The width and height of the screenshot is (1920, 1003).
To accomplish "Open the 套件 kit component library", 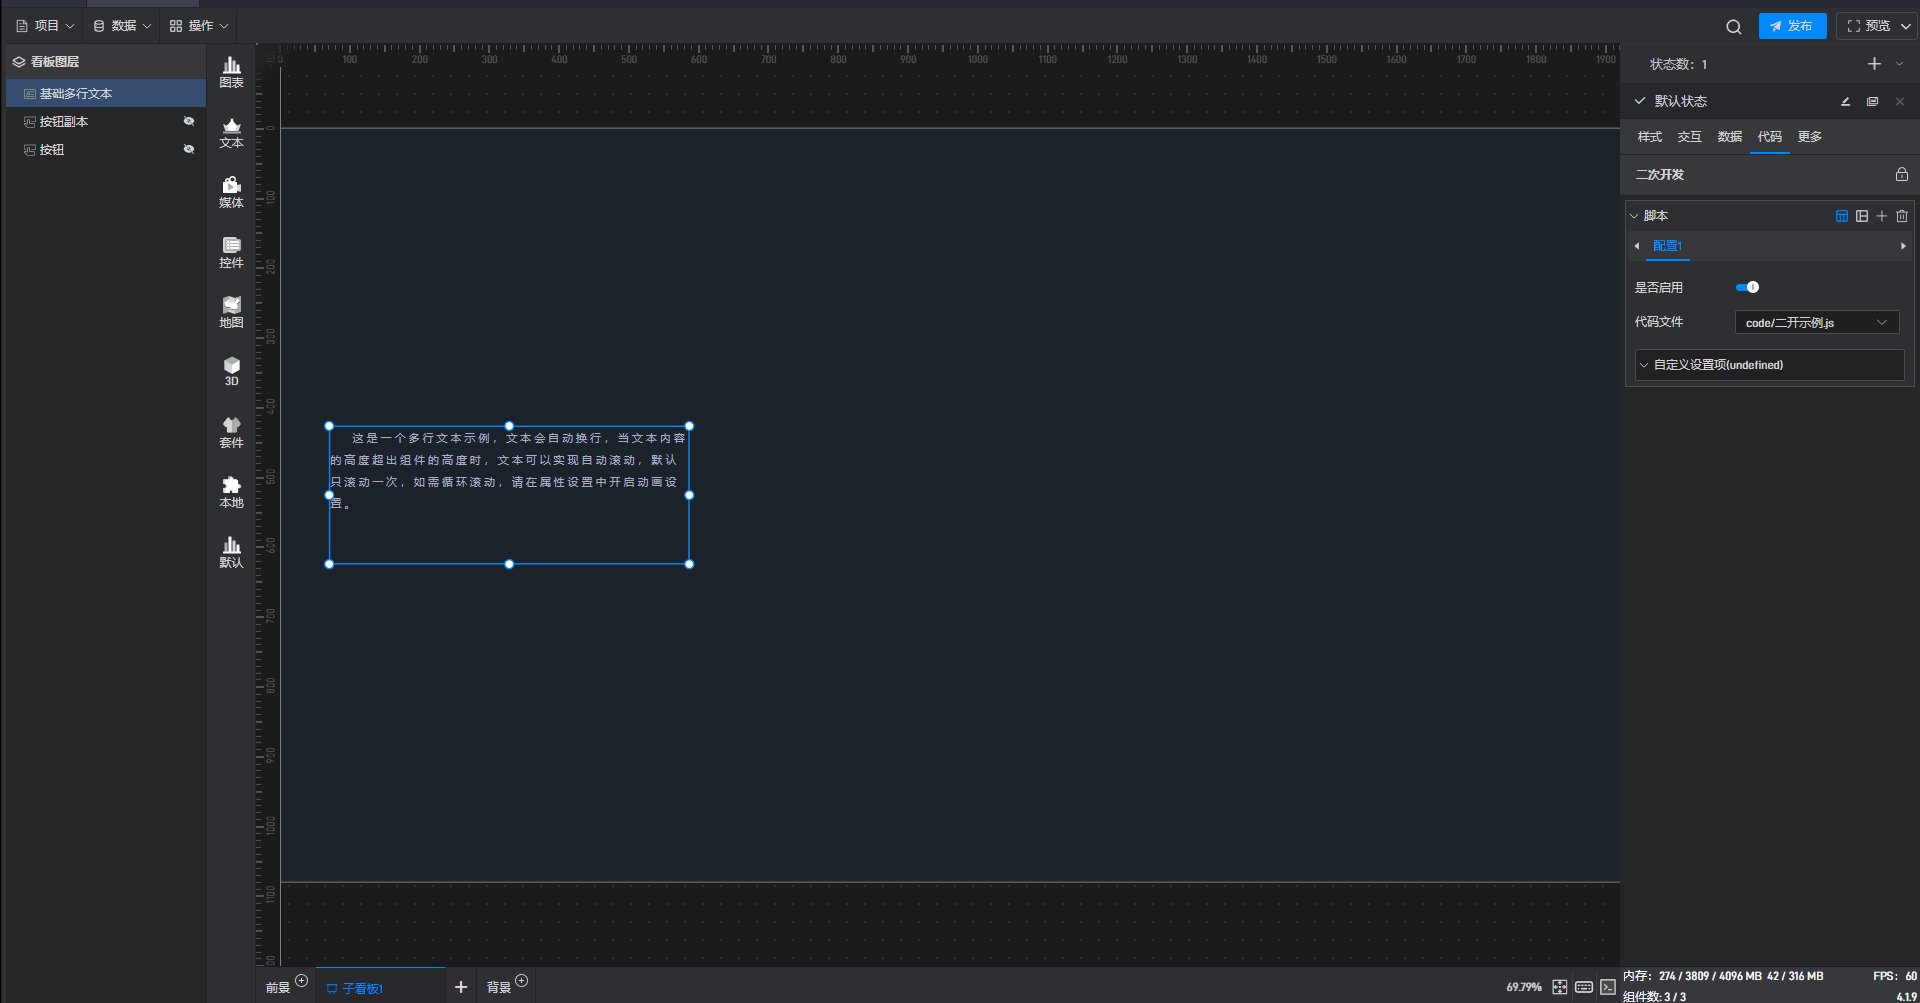I will pos(231,432).
